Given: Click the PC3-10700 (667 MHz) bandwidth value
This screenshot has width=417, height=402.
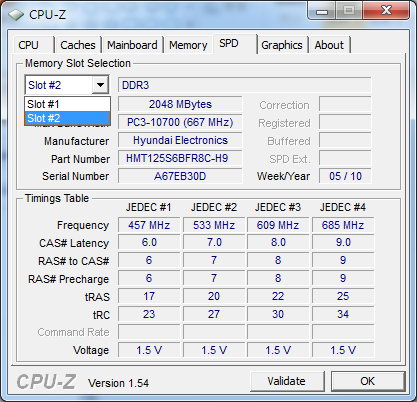Looking at the screenshot, I should pyautogui.click(x=180, y=122).
